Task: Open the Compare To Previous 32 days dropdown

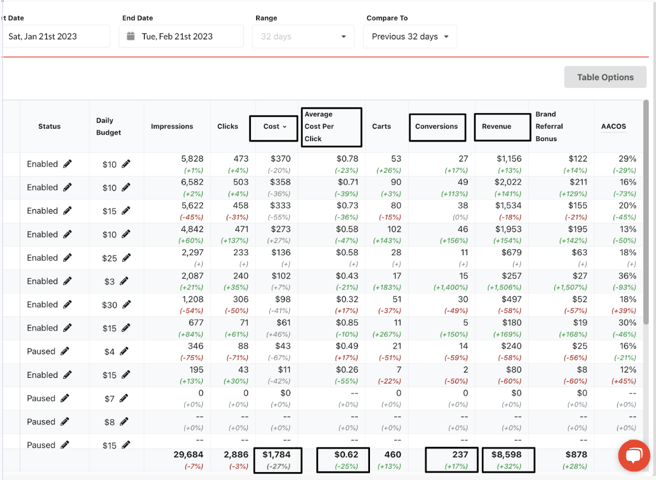Action: click(410, 36)
